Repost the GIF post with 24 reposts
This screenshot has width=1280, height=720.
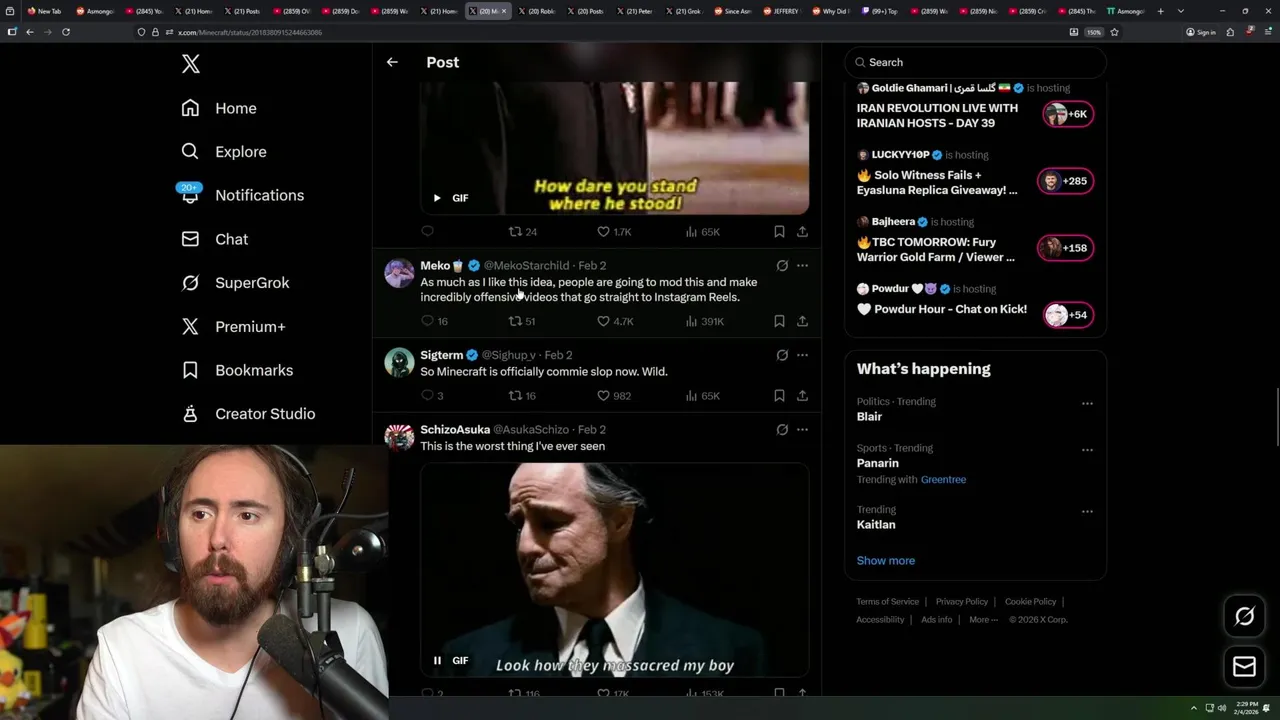click(x=522, y=232)
